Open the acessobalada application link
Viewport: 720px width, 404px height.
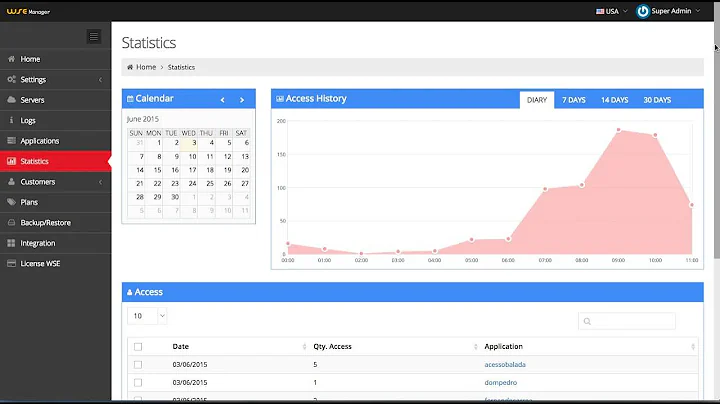click(505, 365)
